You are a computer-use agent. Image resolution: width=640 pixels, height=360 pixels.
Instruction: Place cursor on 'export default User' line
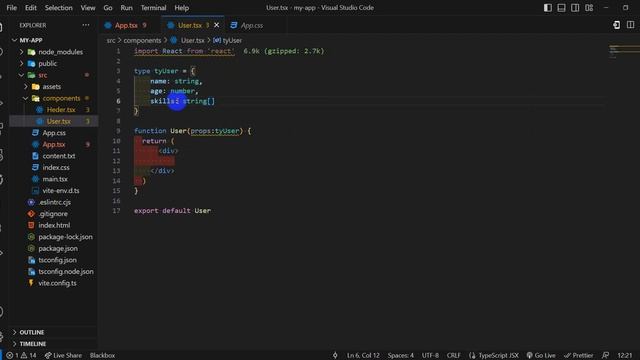click(x=172, y=211)
